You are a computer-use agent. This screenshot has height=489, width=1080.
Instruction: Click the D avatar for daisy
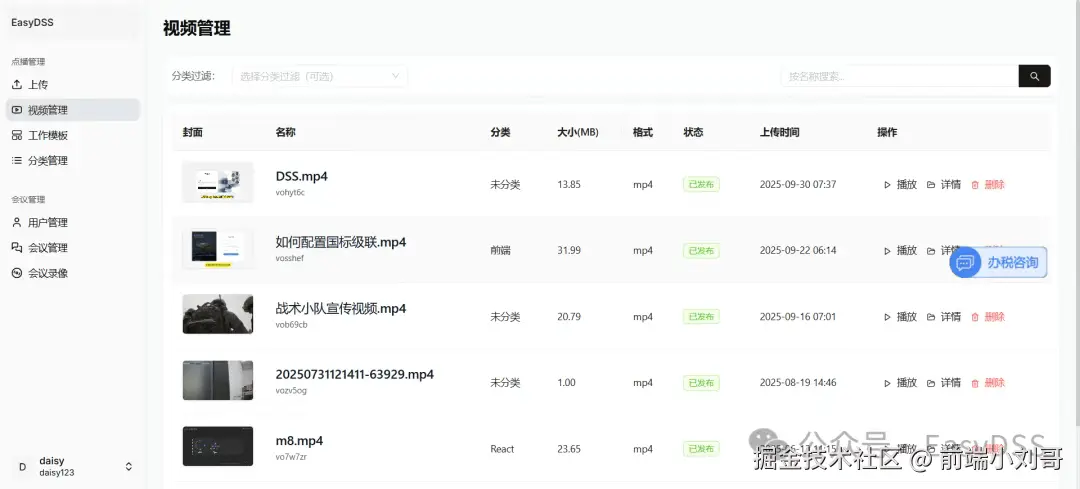point(22,467)
